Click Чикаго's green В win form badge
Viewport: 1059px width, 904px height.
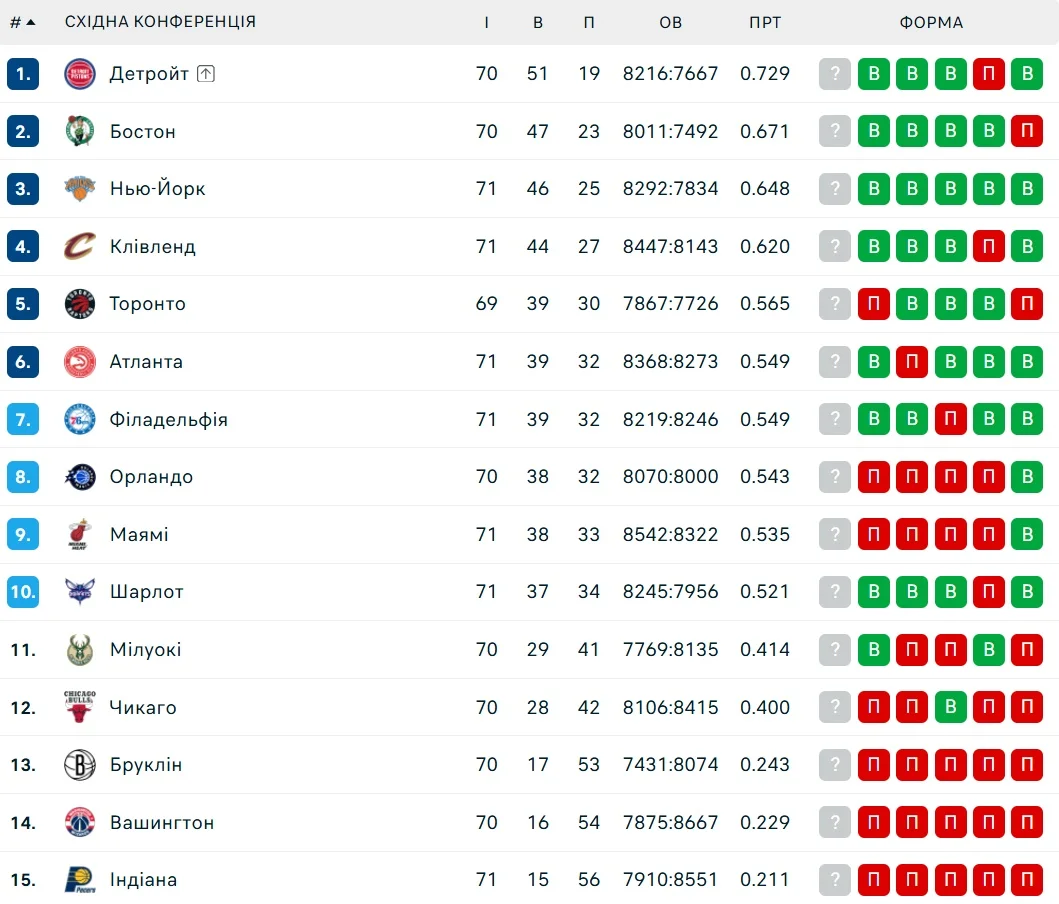[951, 707]
